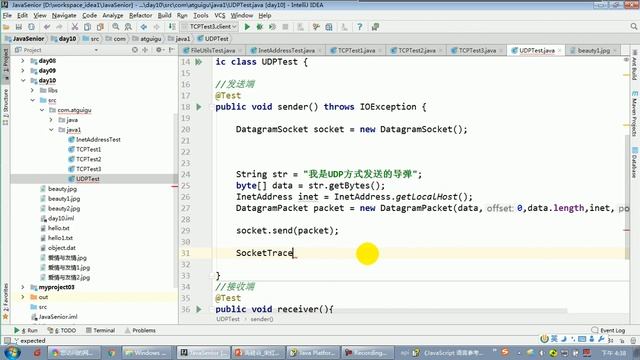Click the Synchronize toolbar icon
Viewport: 640px width, 360px height.
(x=31, y=27)
